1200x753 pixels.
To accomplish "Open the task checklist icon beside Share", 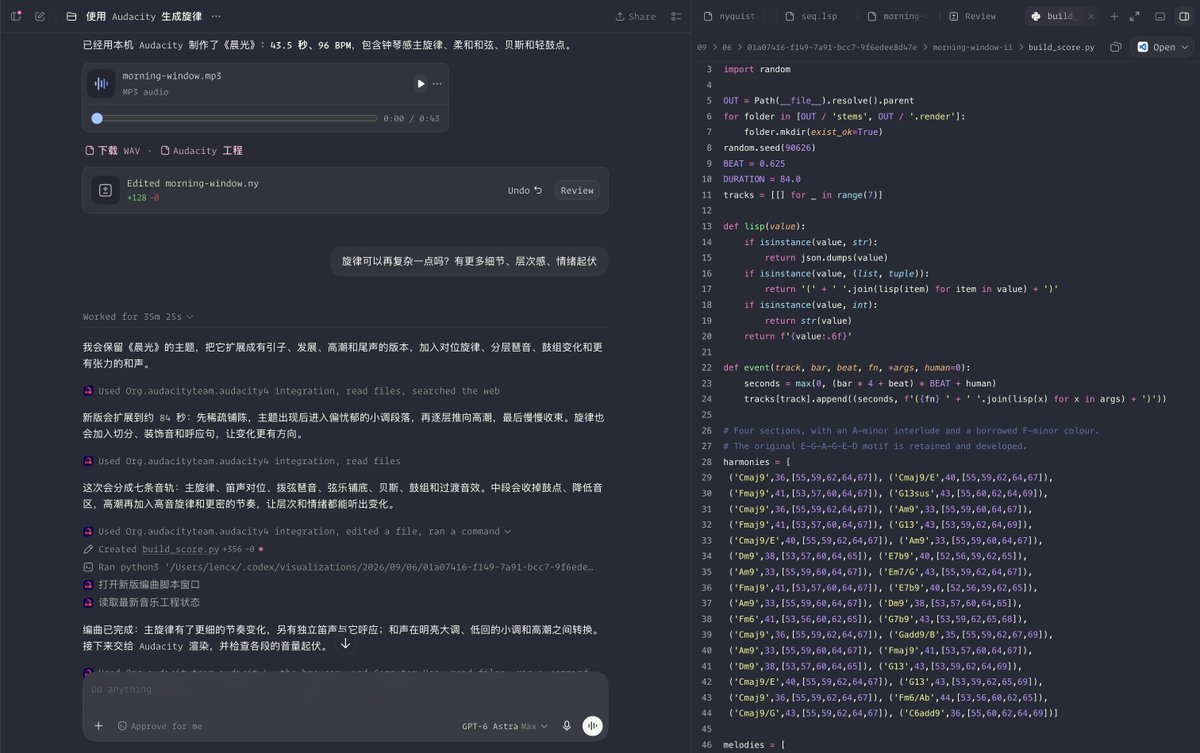I will [676, 16].
